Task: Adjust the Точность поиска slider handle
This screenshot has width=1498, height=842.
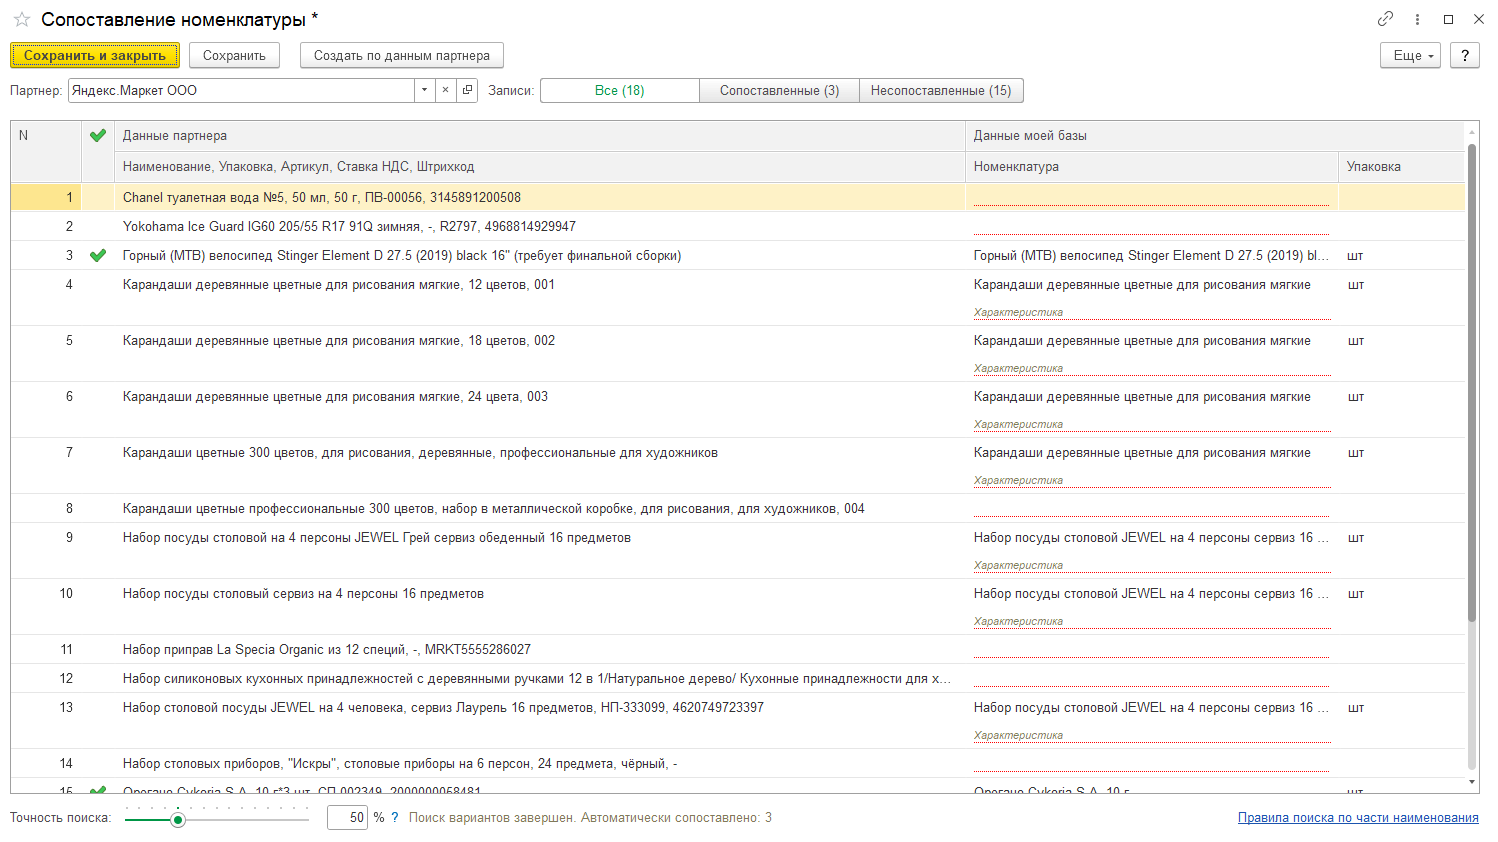Action: 178,820
